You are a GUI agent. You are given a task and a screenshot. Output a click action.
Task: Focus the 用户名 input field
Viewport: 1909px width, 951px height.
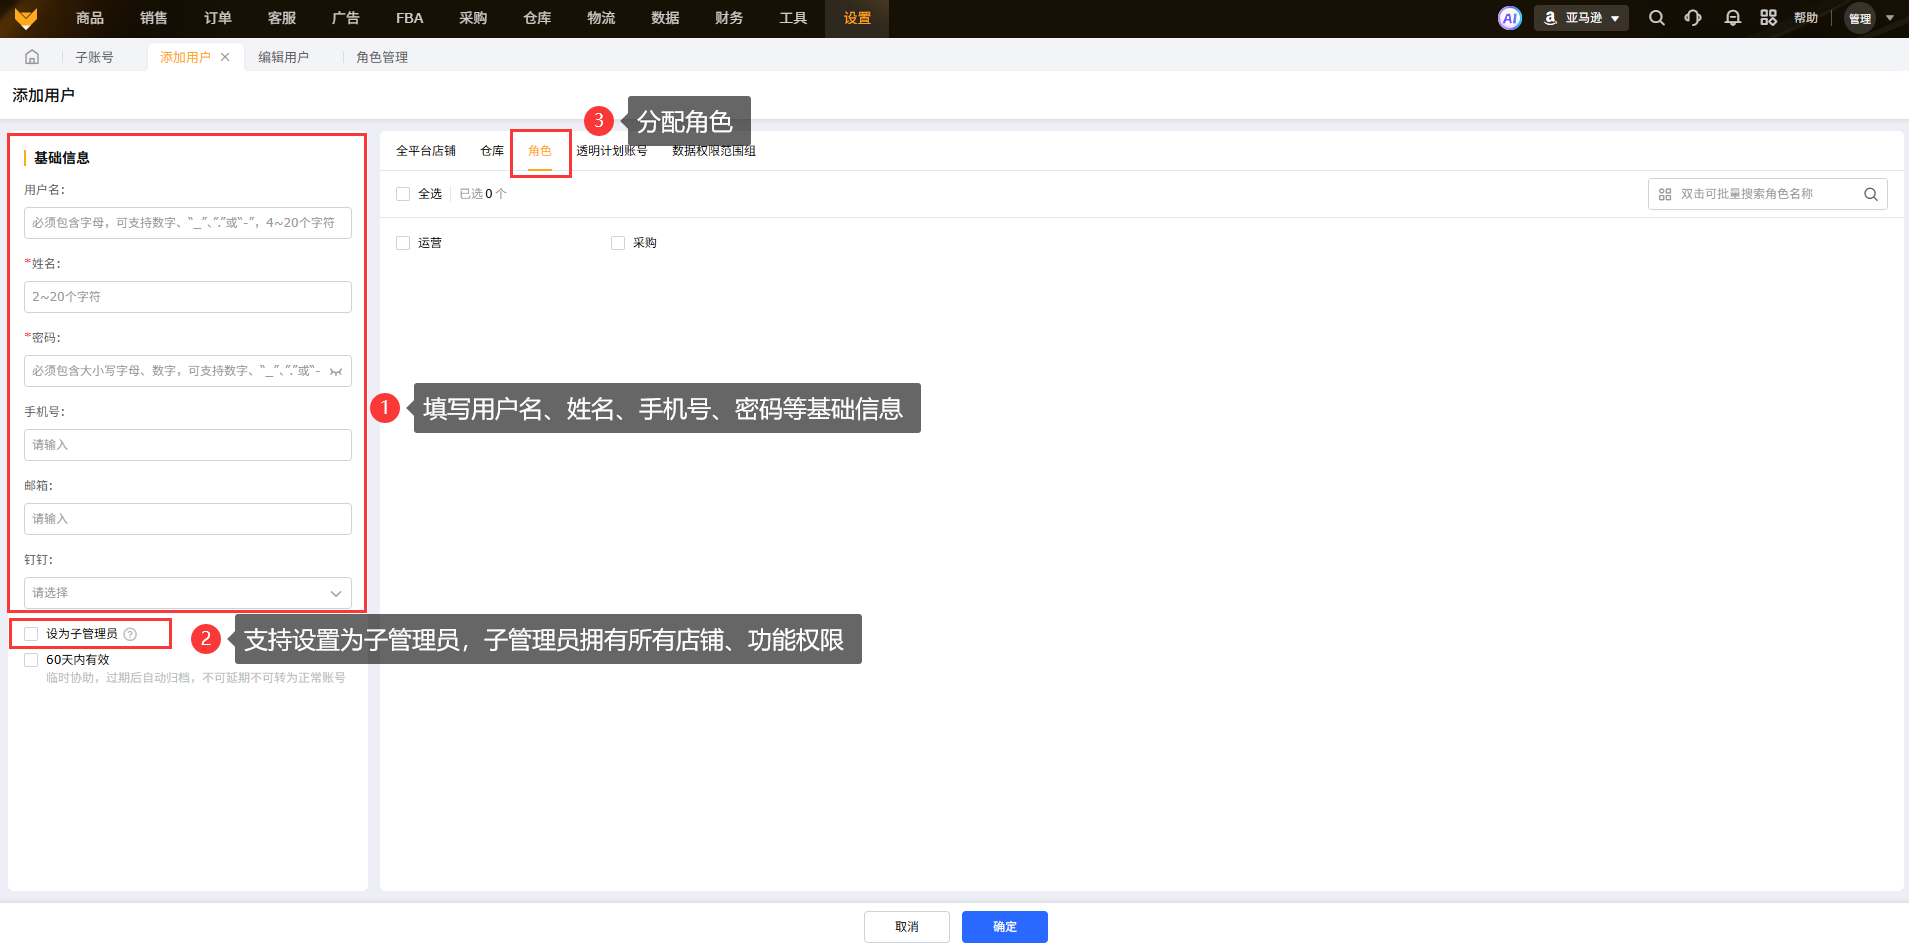[x=188, y=223]
